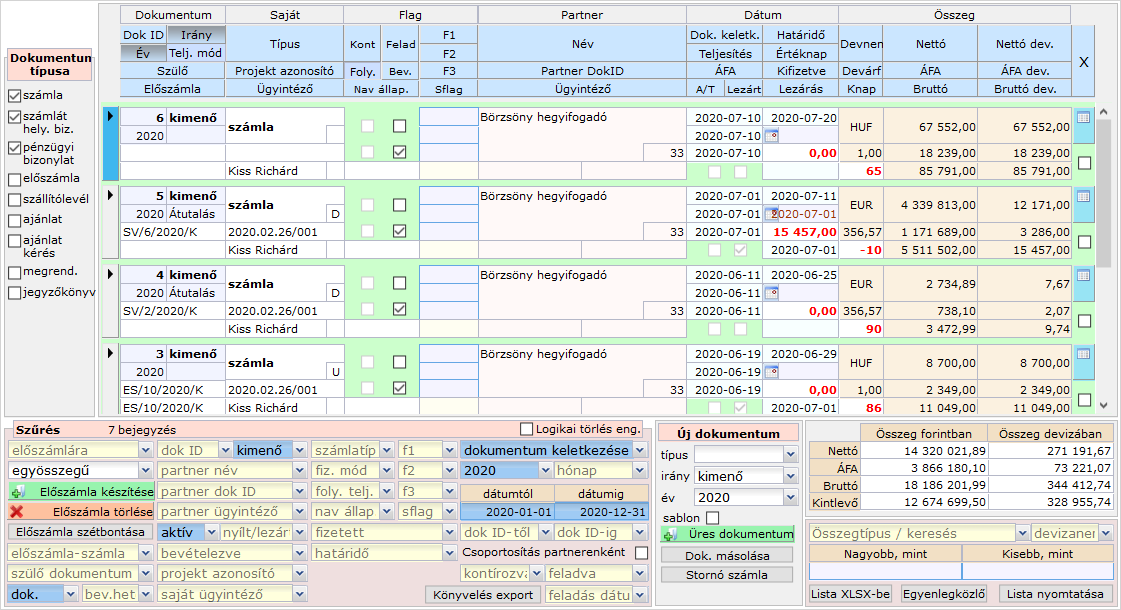The width and height of the screenshot is (1121, 610).
Task: Open the grid icon on document 6 row
Action: pyautogui.click(x=1084, y=117)
